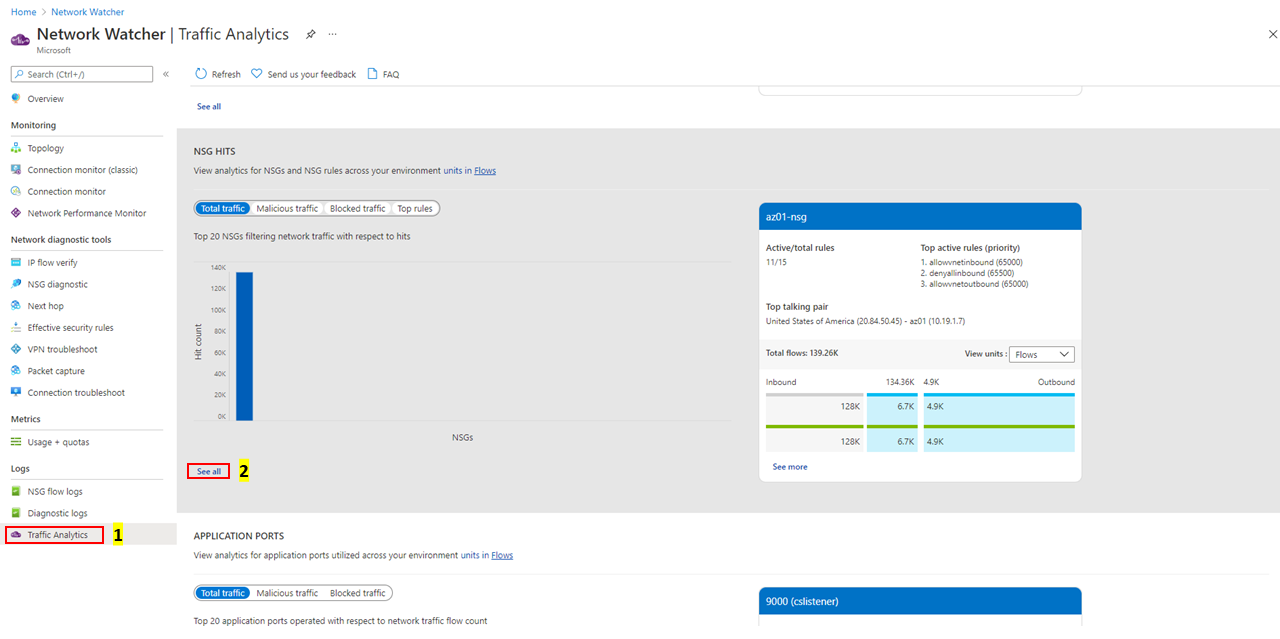Click the Usage + quotas icon

pos(16,442)
